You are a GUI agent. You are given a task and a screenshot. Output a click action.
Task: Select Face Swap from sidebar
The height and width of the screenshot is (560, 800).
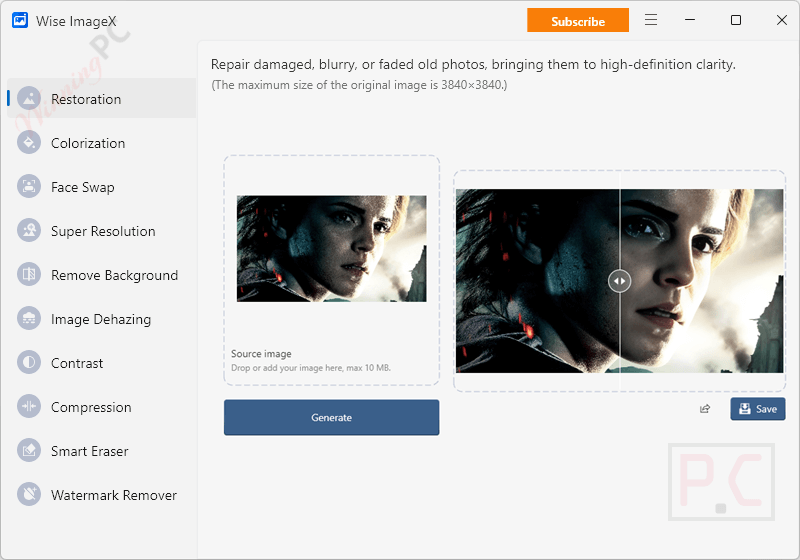83,187
